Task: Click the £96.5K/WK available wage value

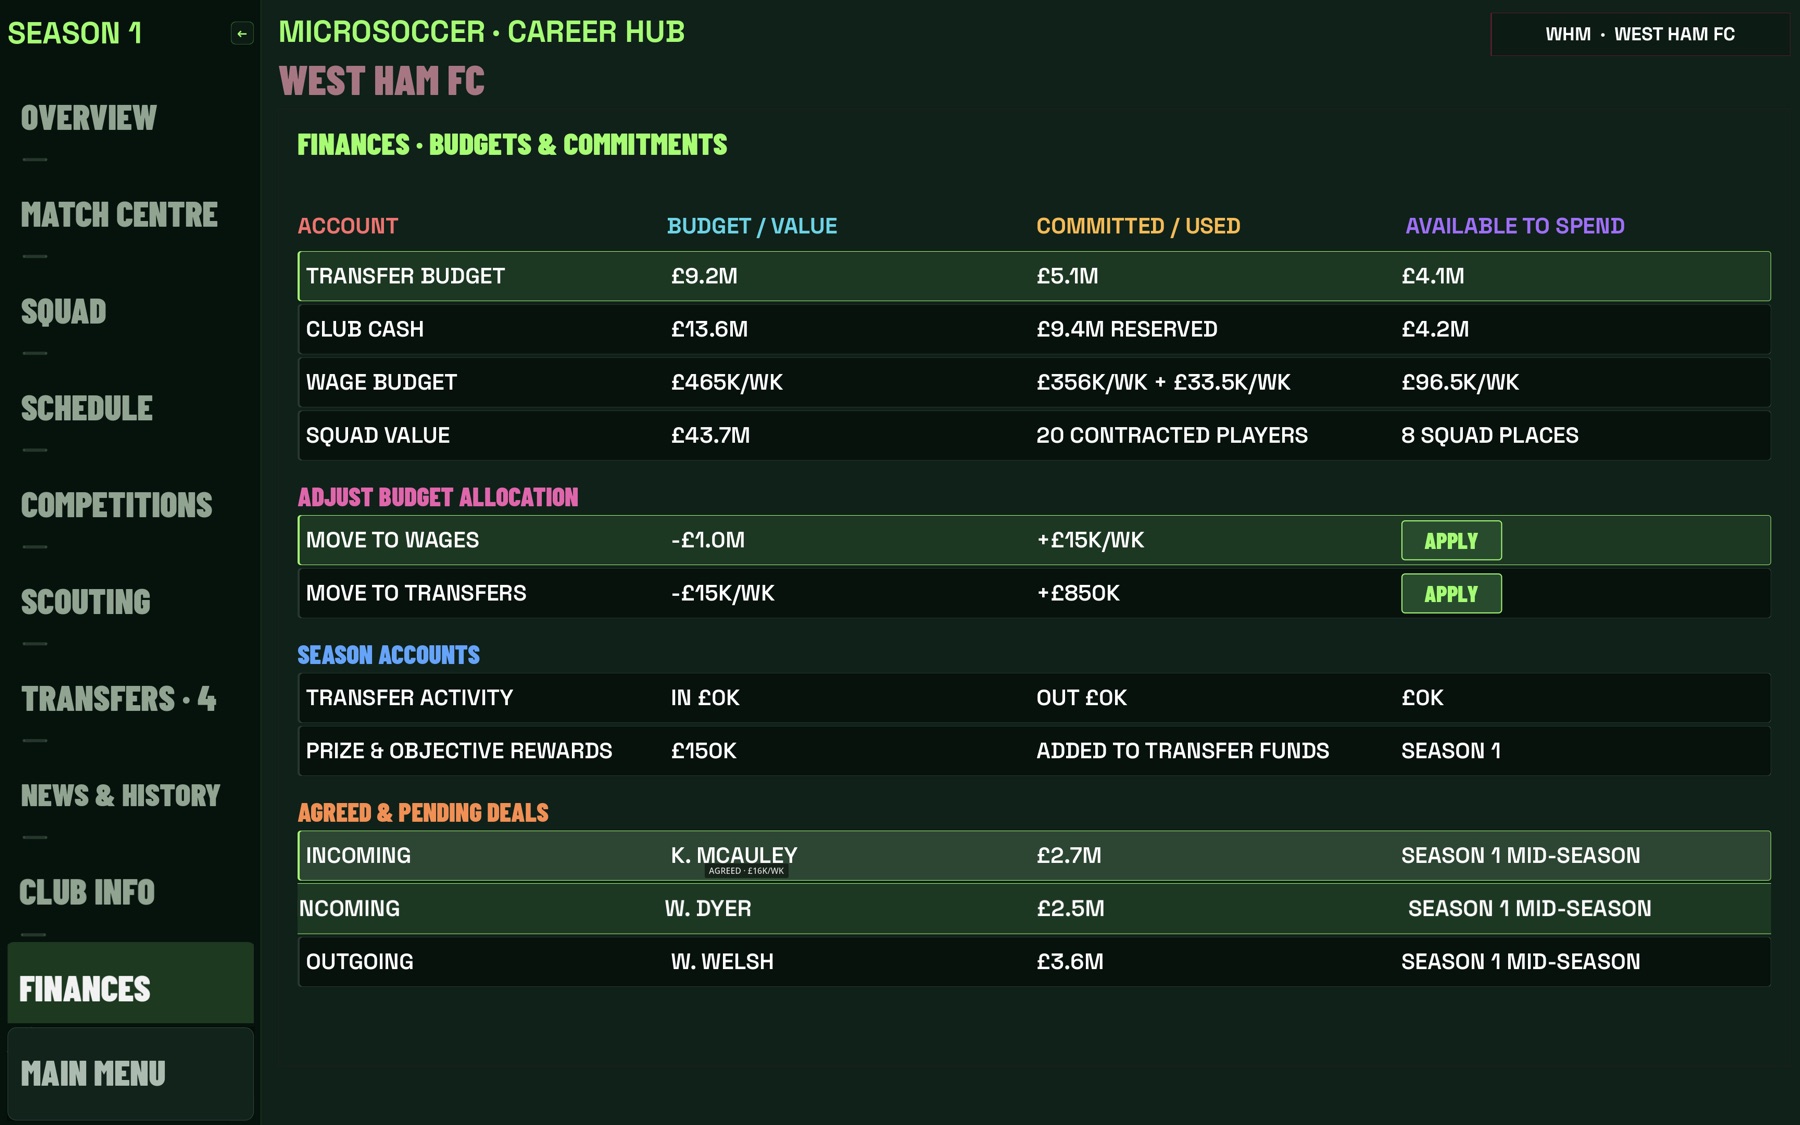Action: (1460, 382)
